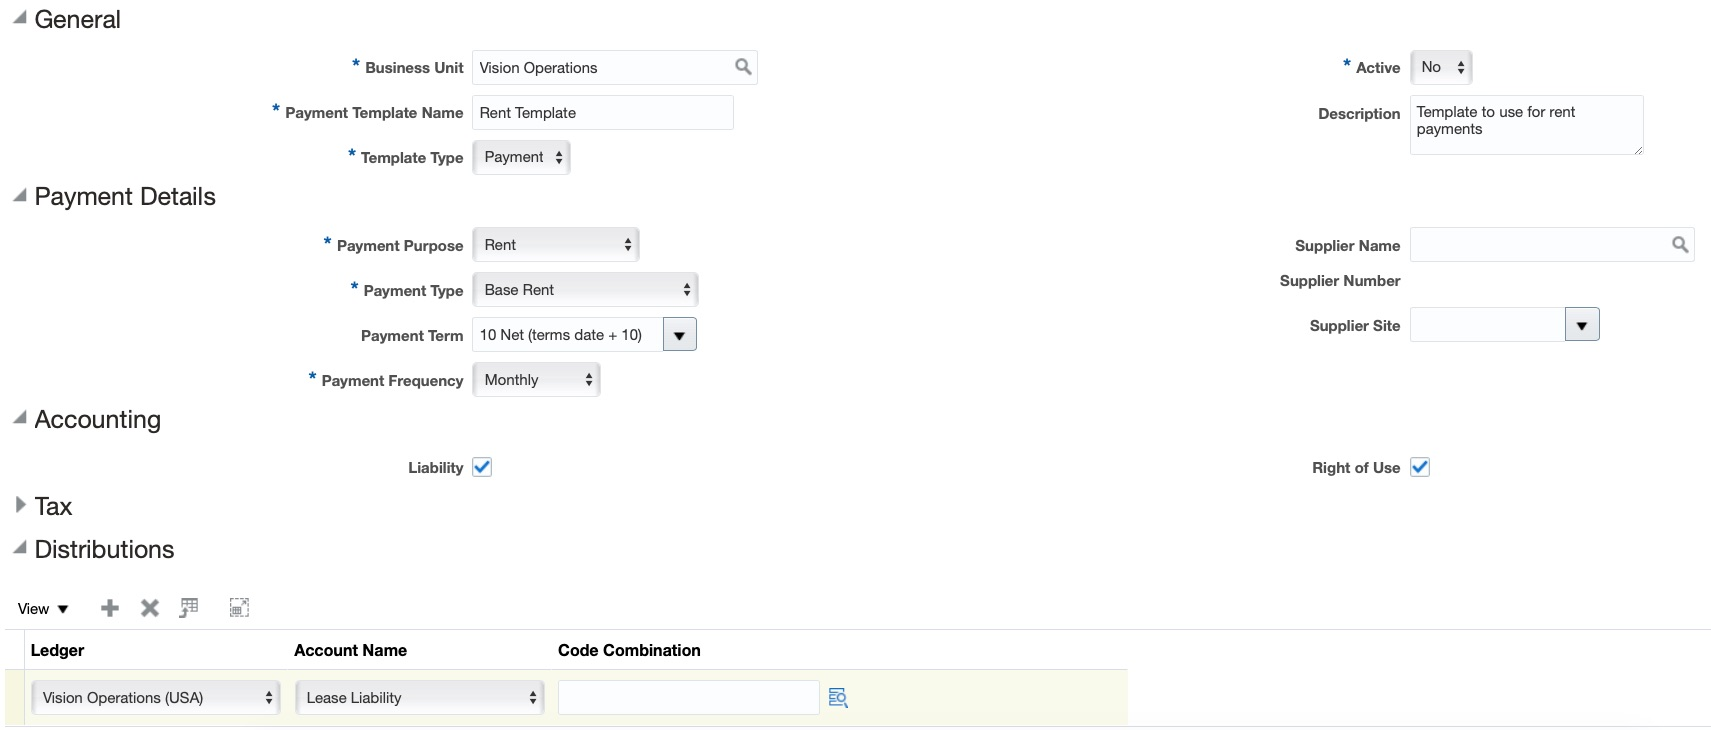The image size is (1711, 730).
Task: Click the Payment Template Name field
Action: (x=602, y=113)
